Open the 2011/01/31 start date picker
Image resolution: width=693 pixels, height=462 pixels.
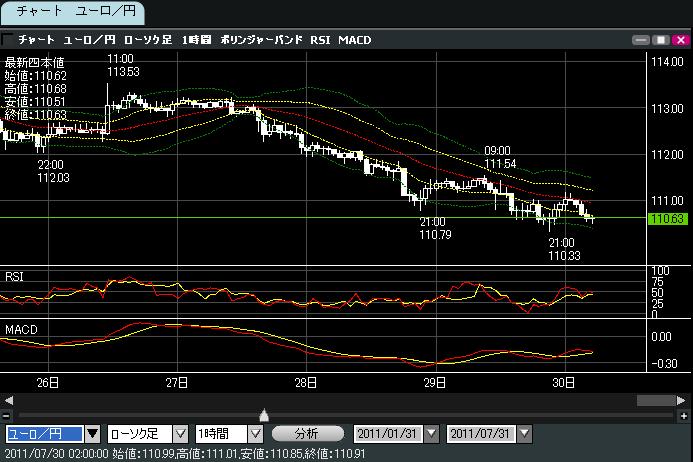pyautogui.click(x=431, y=434)
